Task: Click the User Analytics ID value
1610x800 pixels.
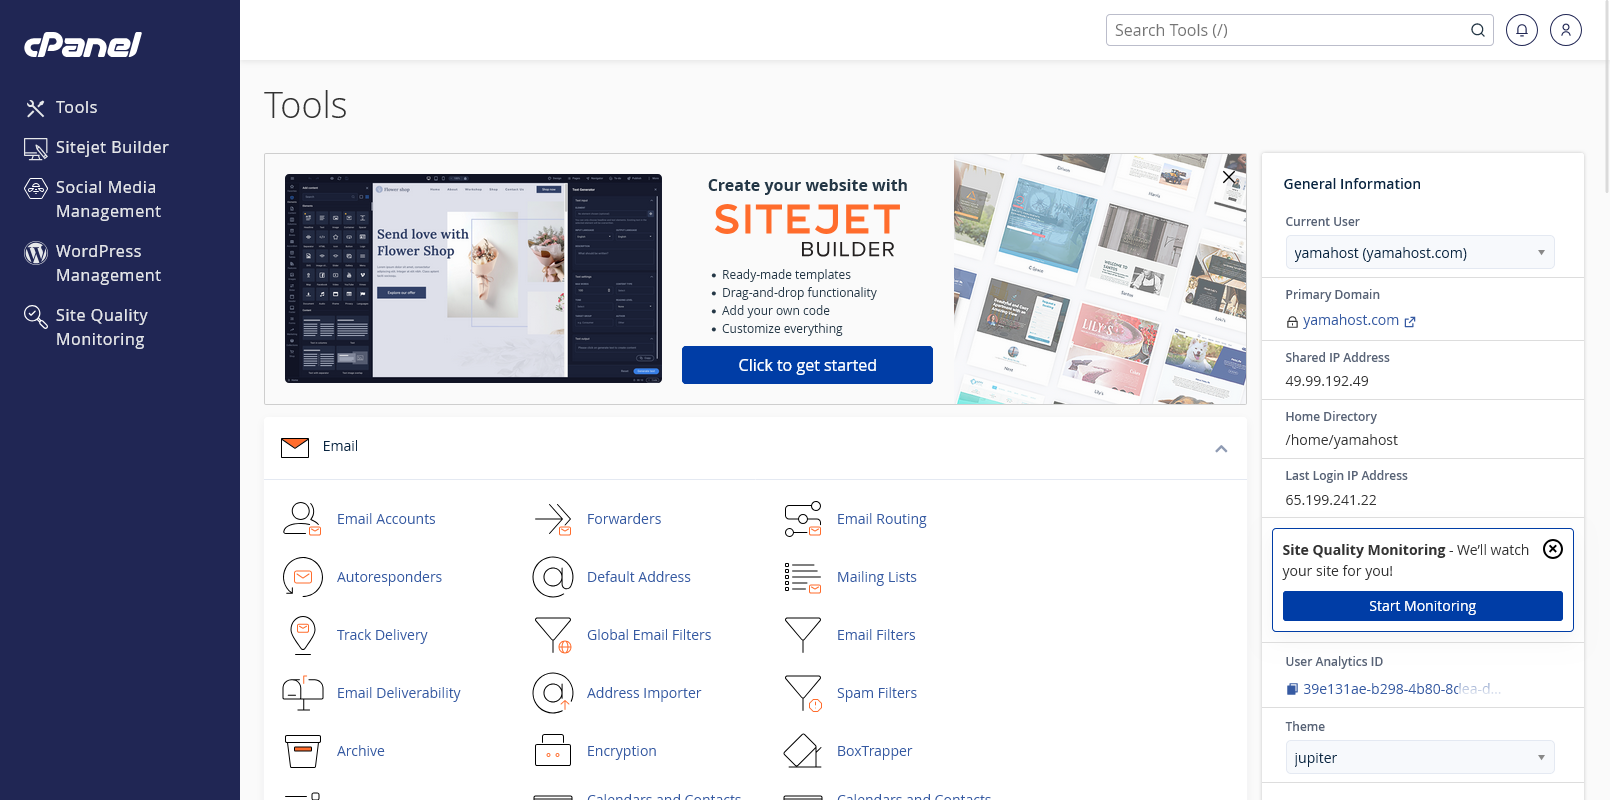Action: click(x=1402, y=689)
